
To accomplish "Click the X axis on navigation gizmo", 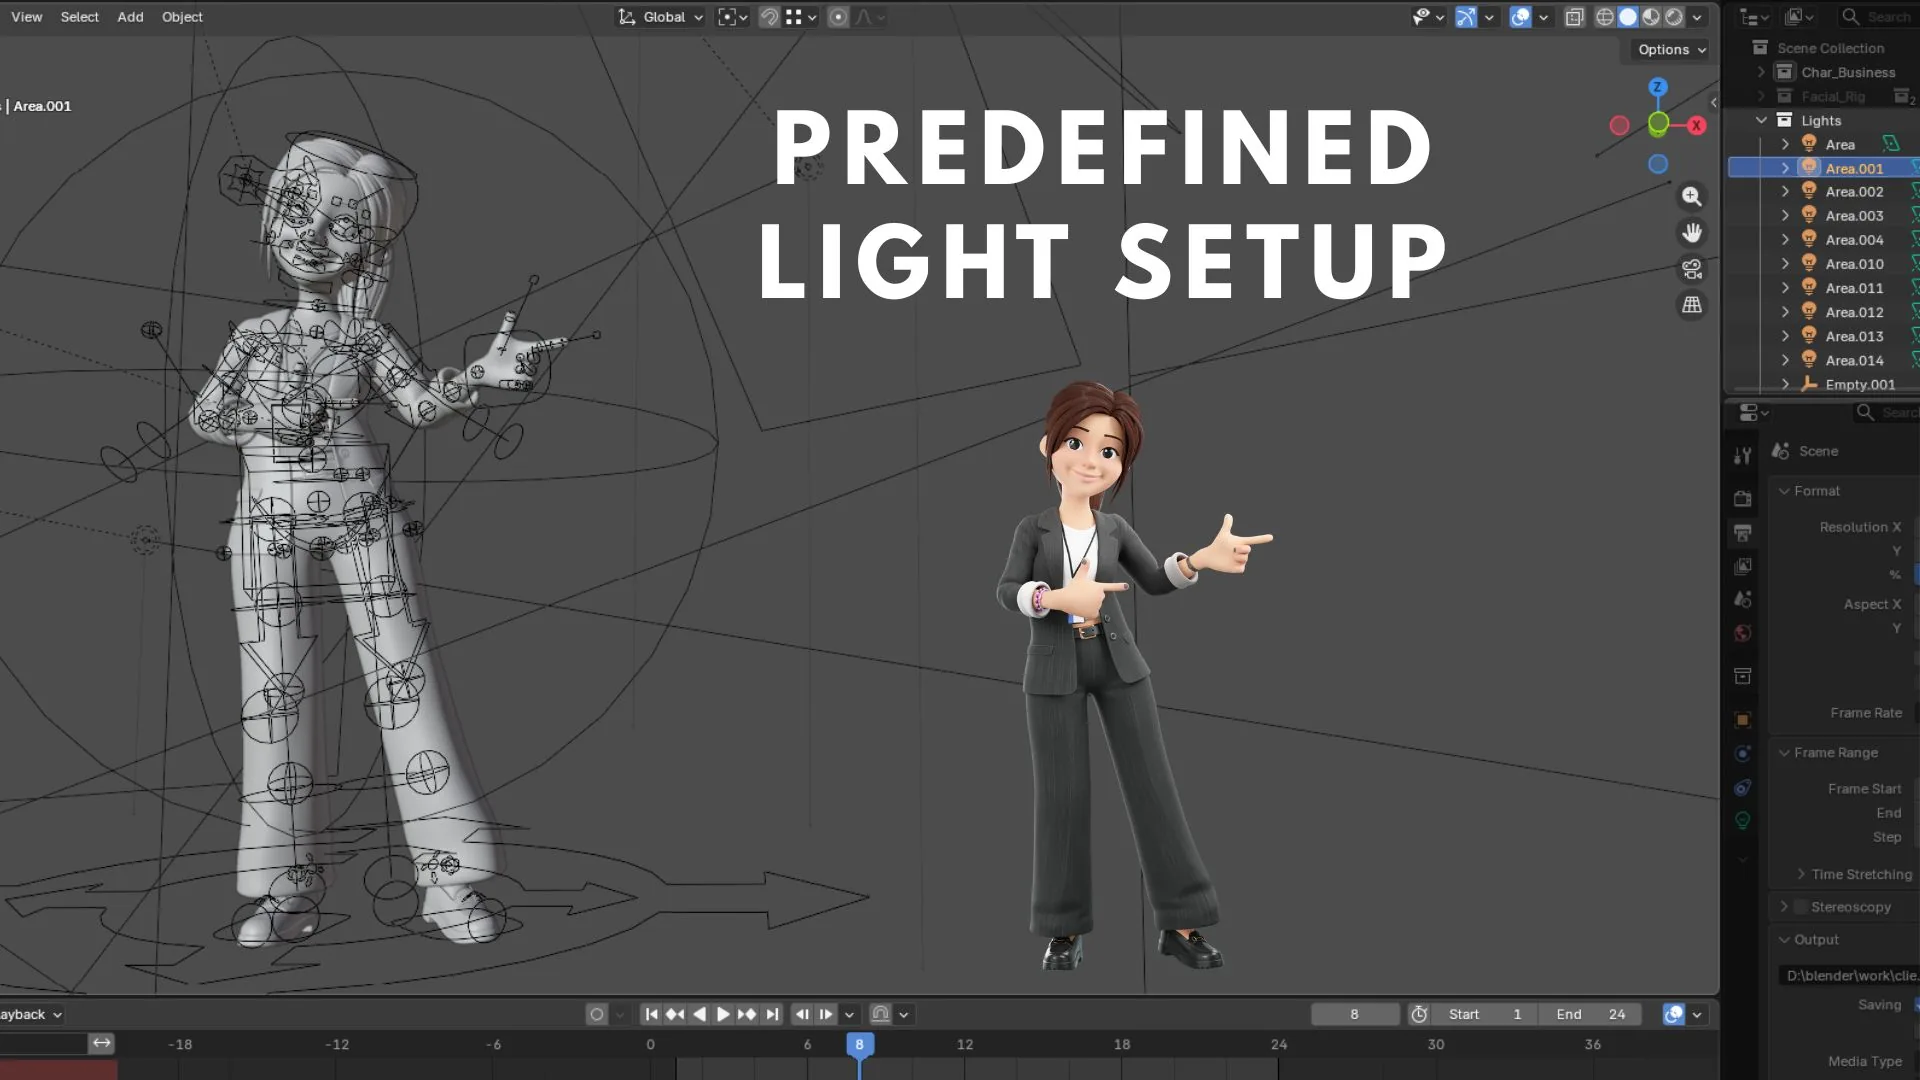I will click(1696, 125).
